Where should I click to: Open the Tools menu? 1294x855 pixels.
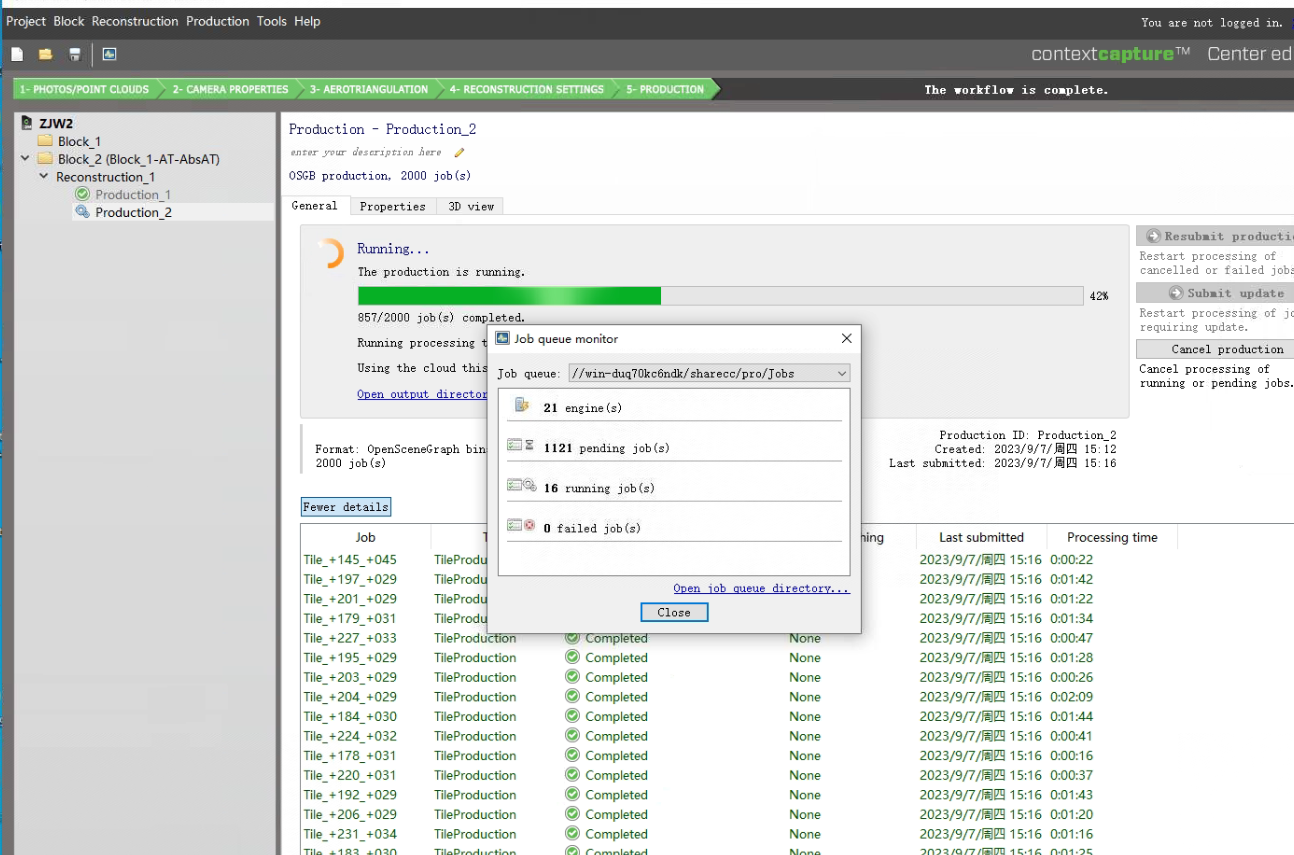[271, 21]
